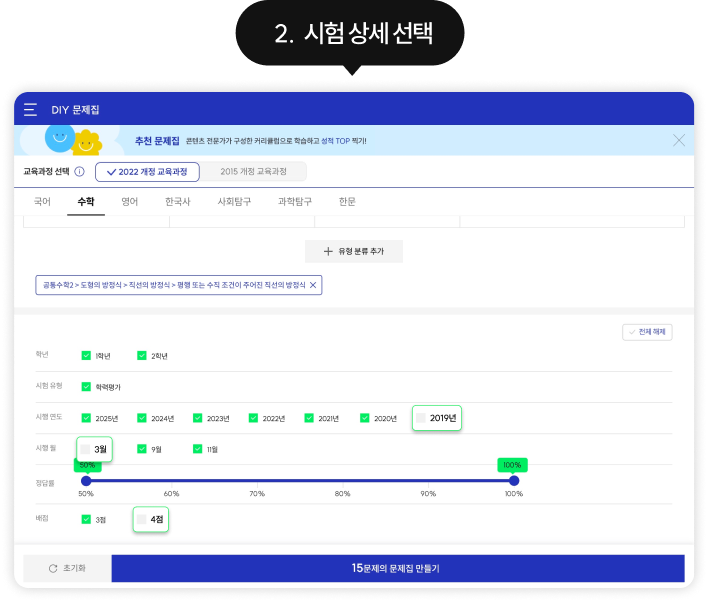The height and width of the screenshot is (603, 709).
Task: Check the 3월 month checkbox
Action: coord(86,449)
